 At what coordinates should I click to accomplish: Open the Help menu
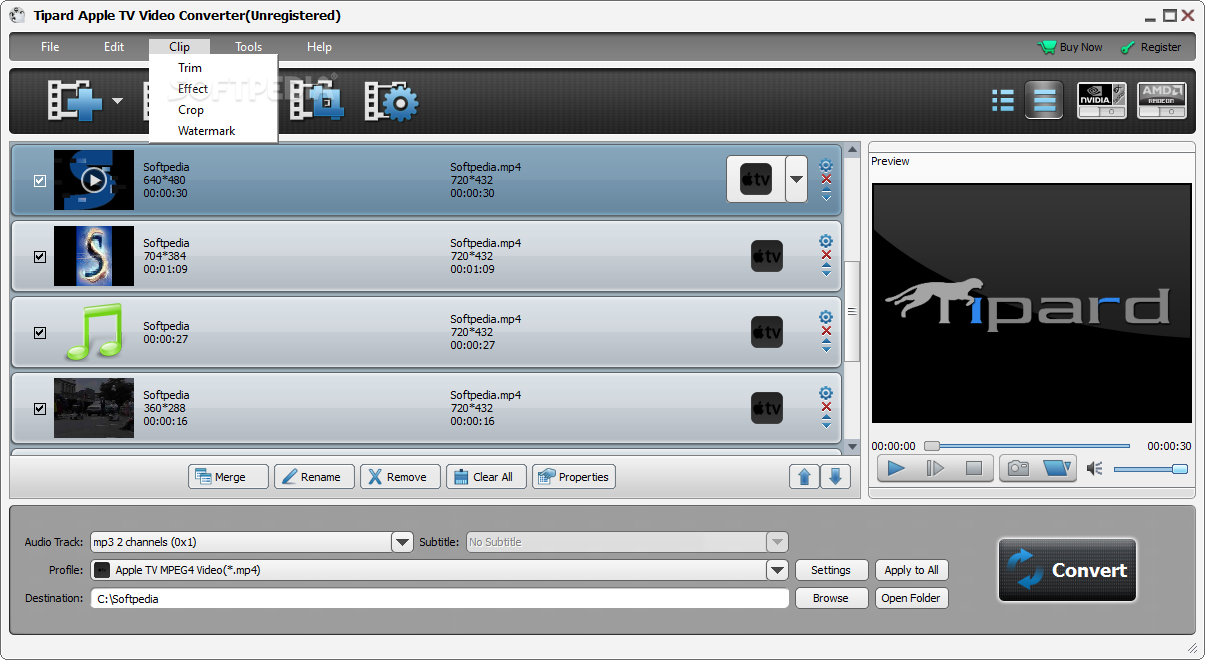tap(319, 47)
